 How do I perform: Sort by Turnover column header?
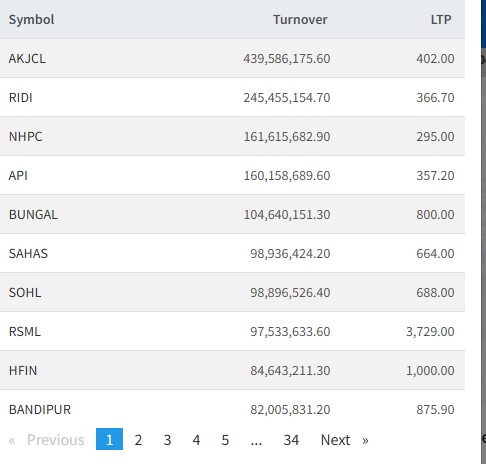click(300, 20)
